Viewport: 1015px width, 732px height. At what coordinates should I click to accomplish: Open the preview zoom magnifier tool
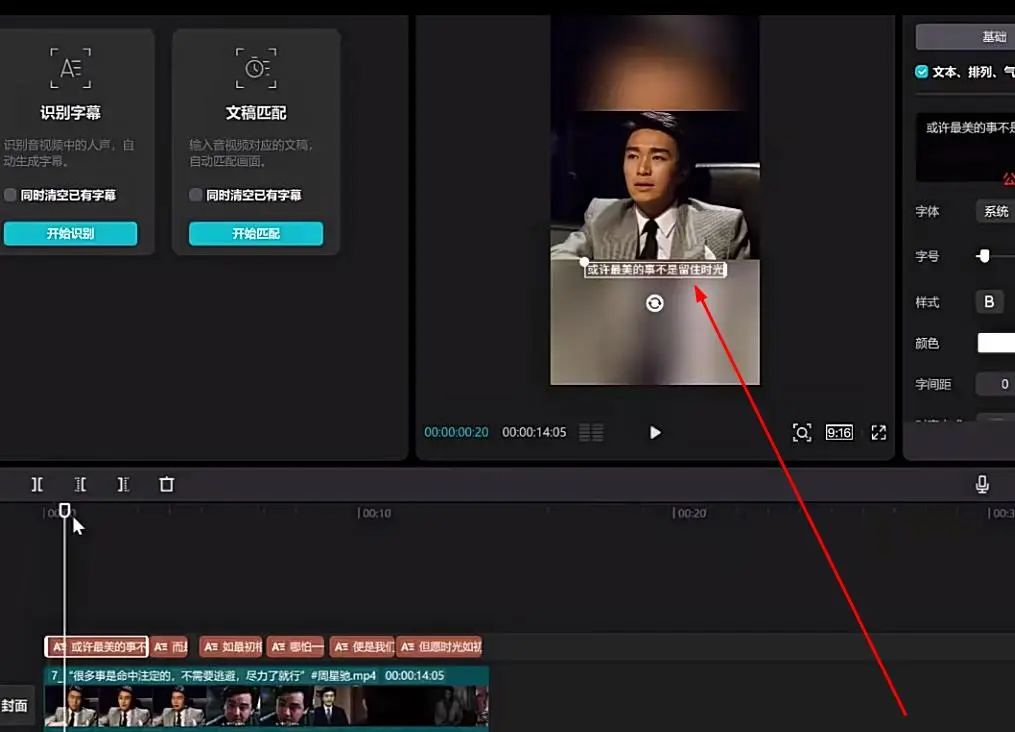[x=804, y=432]
